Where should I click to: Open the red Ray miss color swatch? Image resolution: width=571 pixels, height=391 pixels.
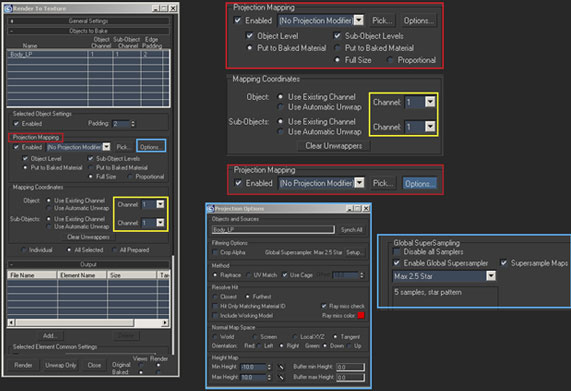pos(361,315)
